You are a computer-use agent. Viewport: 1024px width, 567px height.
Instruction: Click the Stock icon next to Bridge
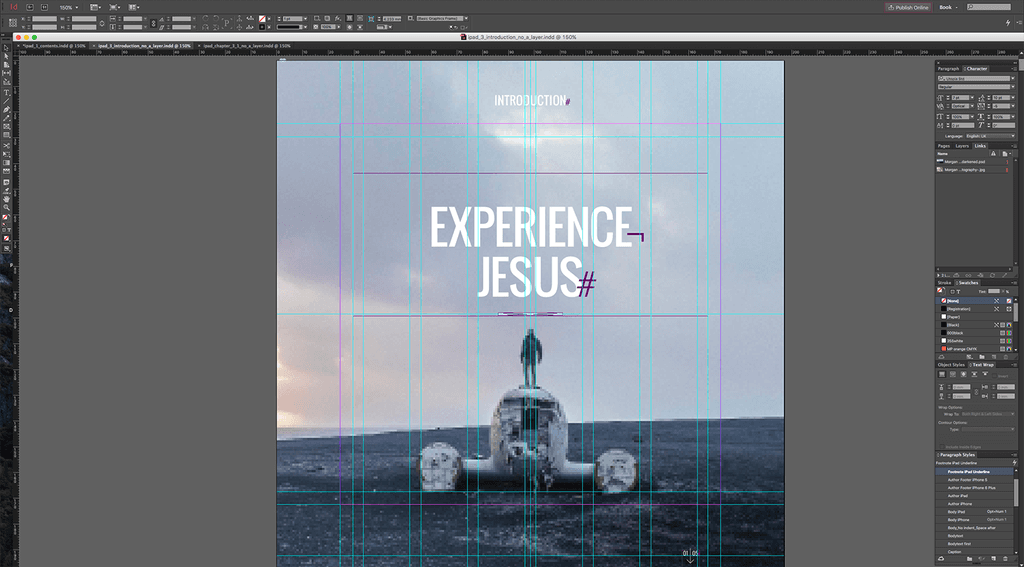click(x=44, y=7)
